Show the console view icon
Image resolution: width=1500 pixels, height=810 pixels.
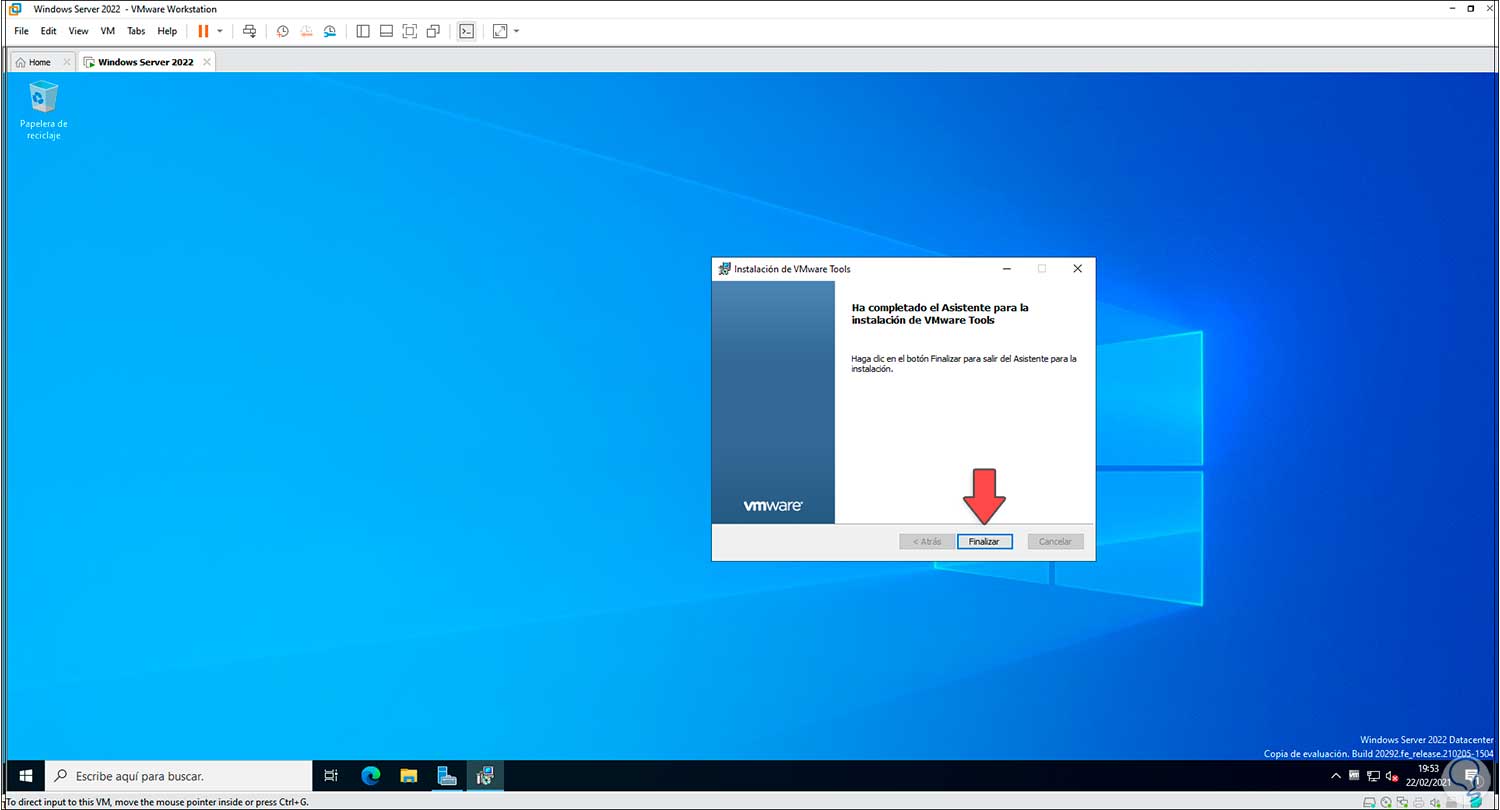466,31
